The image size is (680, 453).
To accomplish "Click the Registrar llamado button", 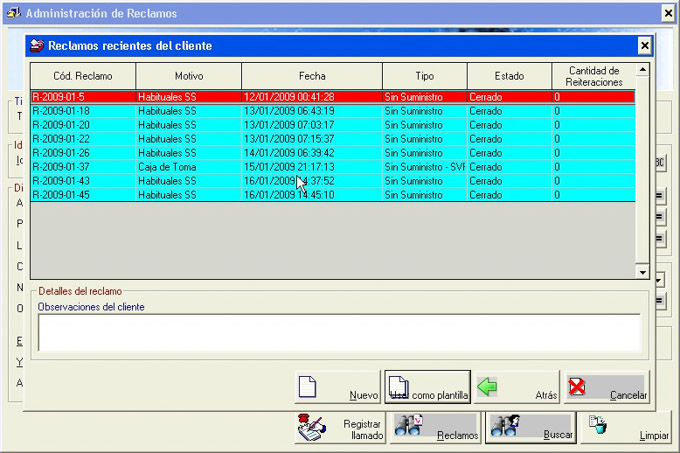I will click(340, 428).
